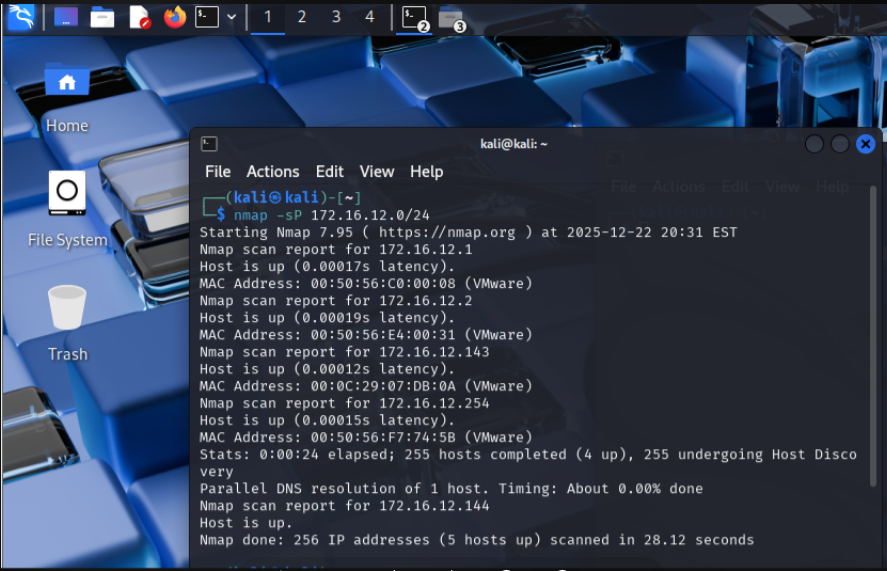
Task: Select the grouped terminal windows taskbar button
Action: tap(414, 17)
